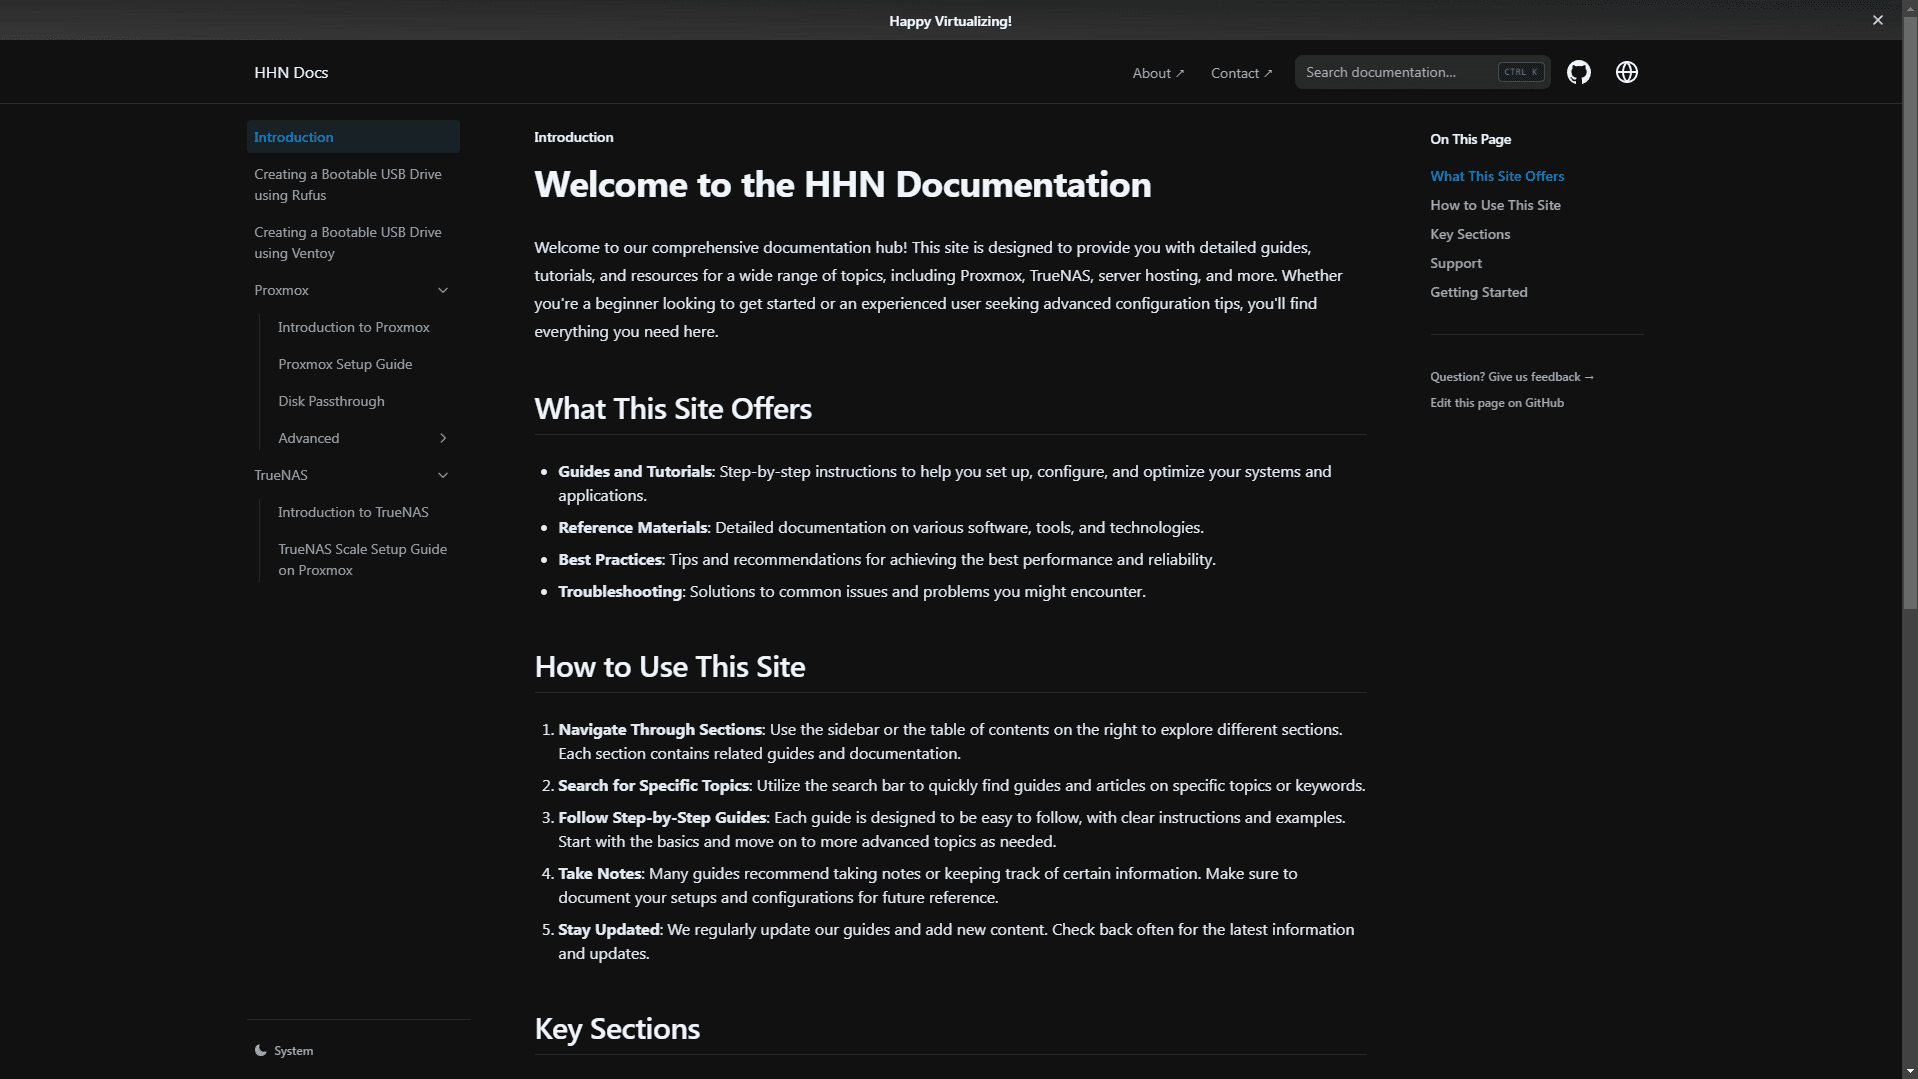Click Edit this page on GitHub
Image resolution: width=1918 pixels, height=1079 pixels.
(1496, 402)
